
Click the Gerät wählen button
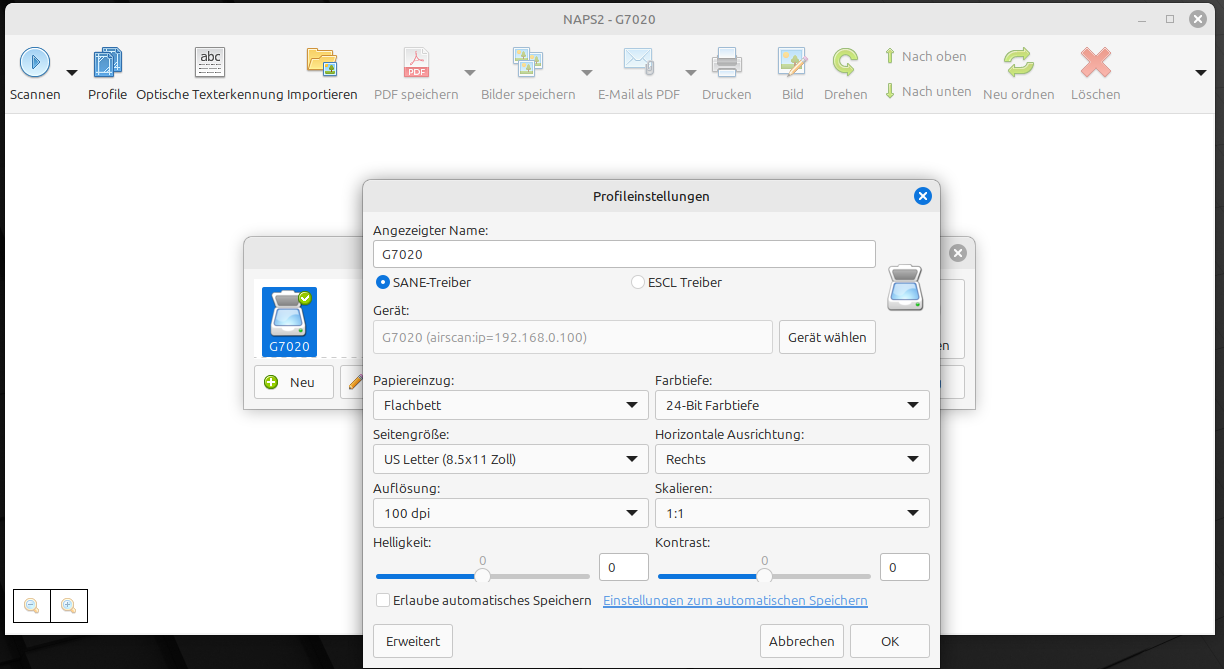point(827,337)
